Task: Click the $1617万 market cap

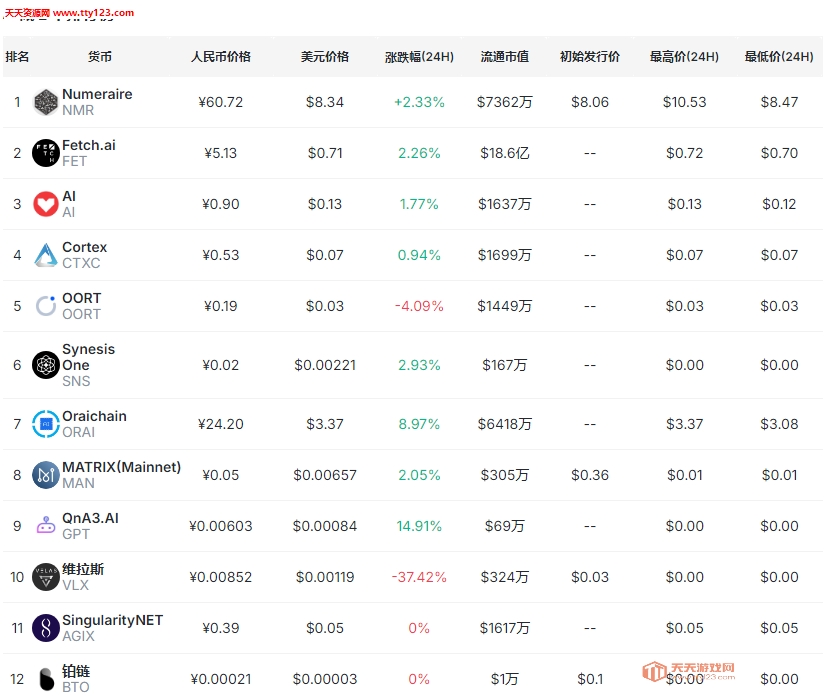Action: coord(505,628)
